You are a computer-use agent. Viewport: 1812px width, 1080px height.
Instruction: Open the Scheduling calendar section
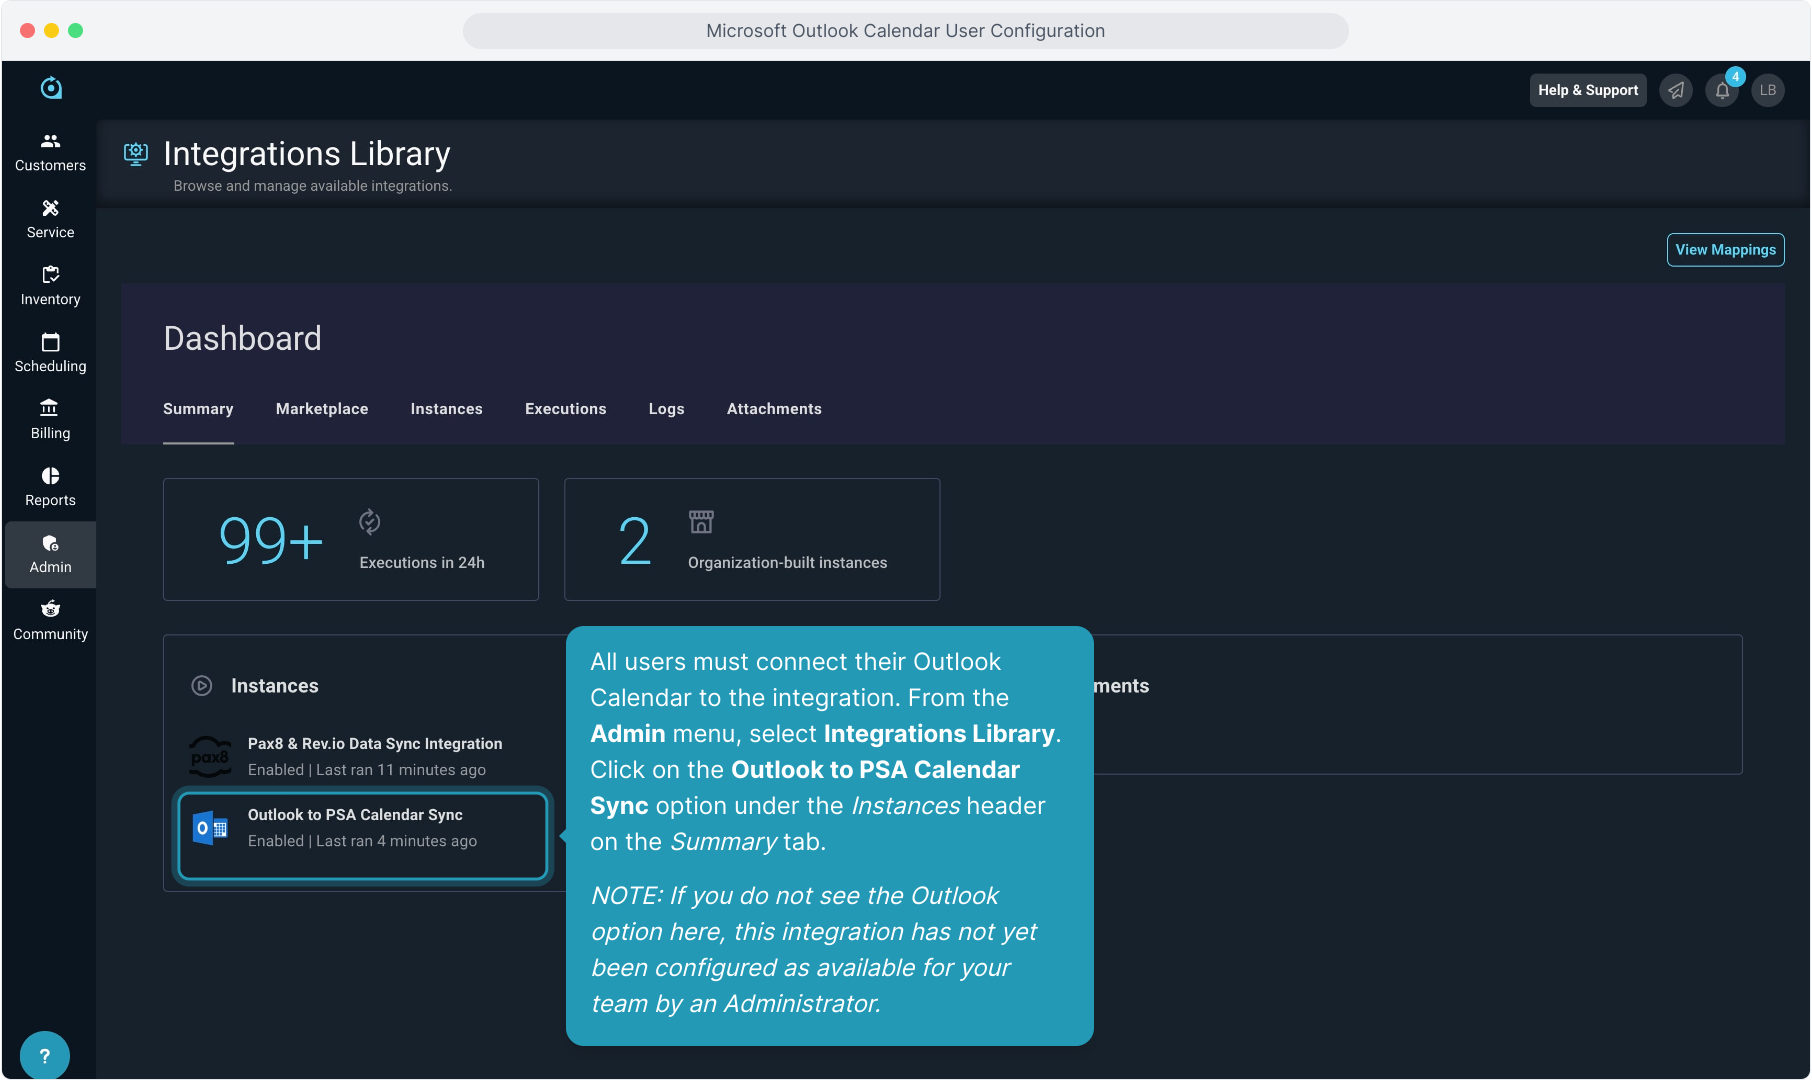click(50, 353)
